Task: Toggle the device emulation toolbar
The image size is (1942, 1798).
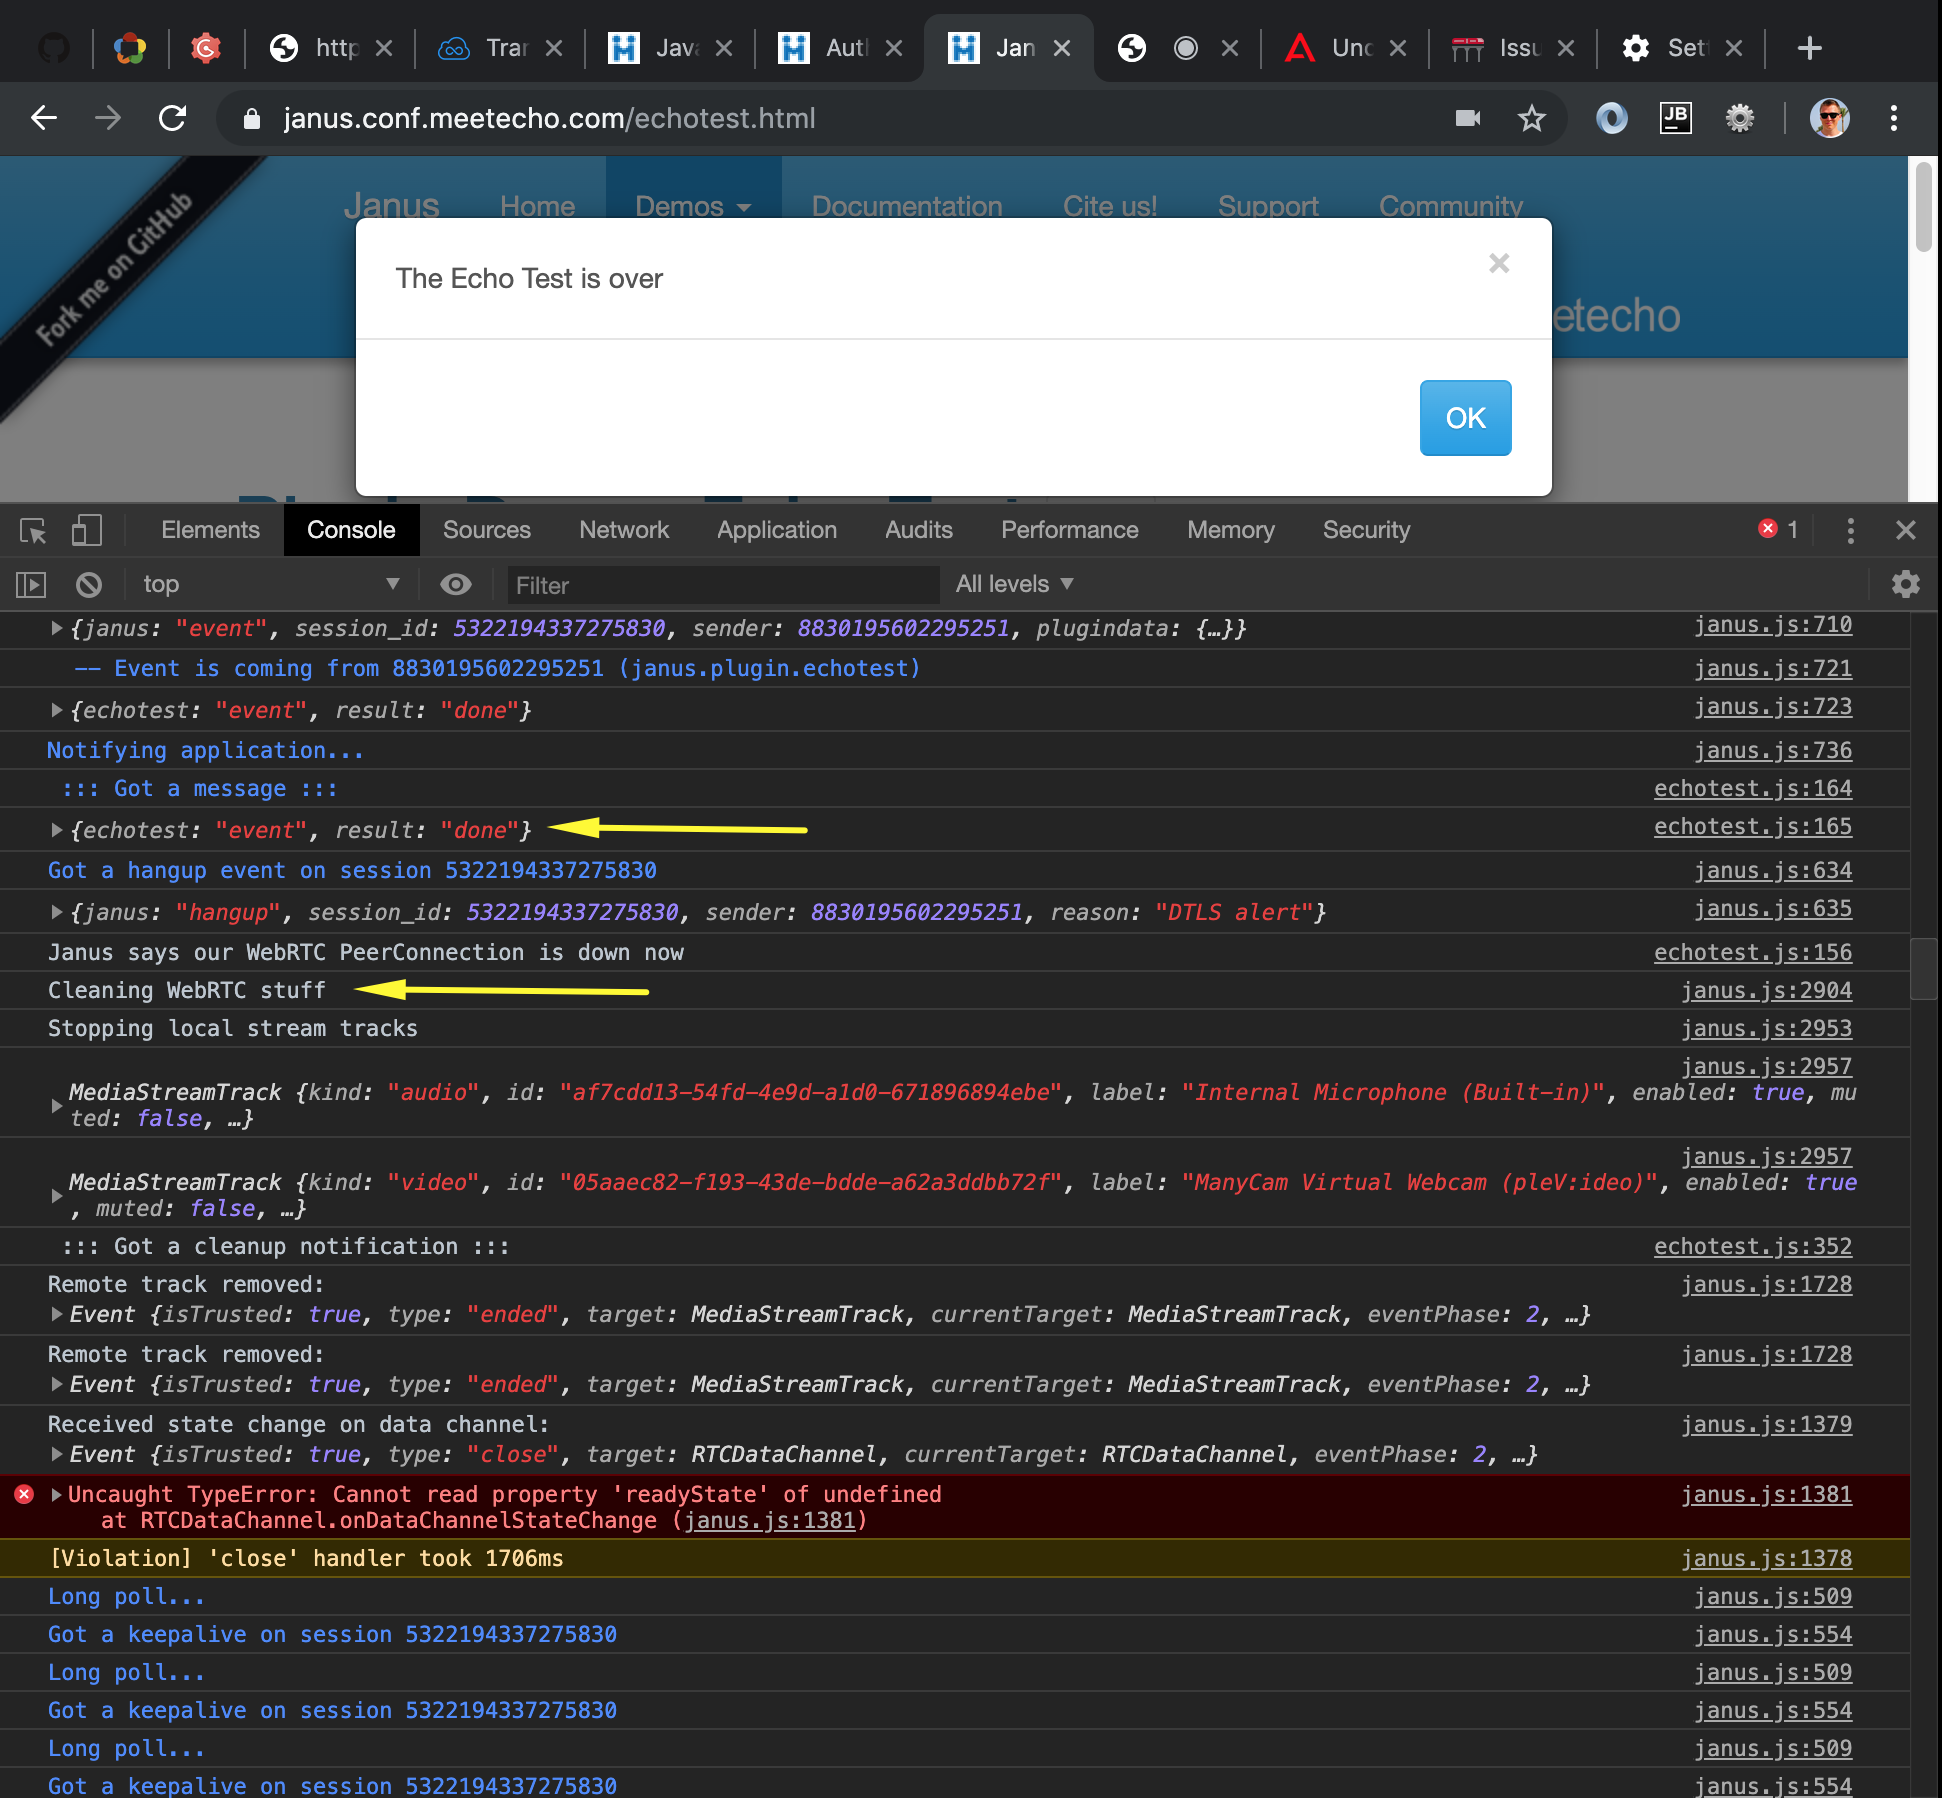Action: 86,531
